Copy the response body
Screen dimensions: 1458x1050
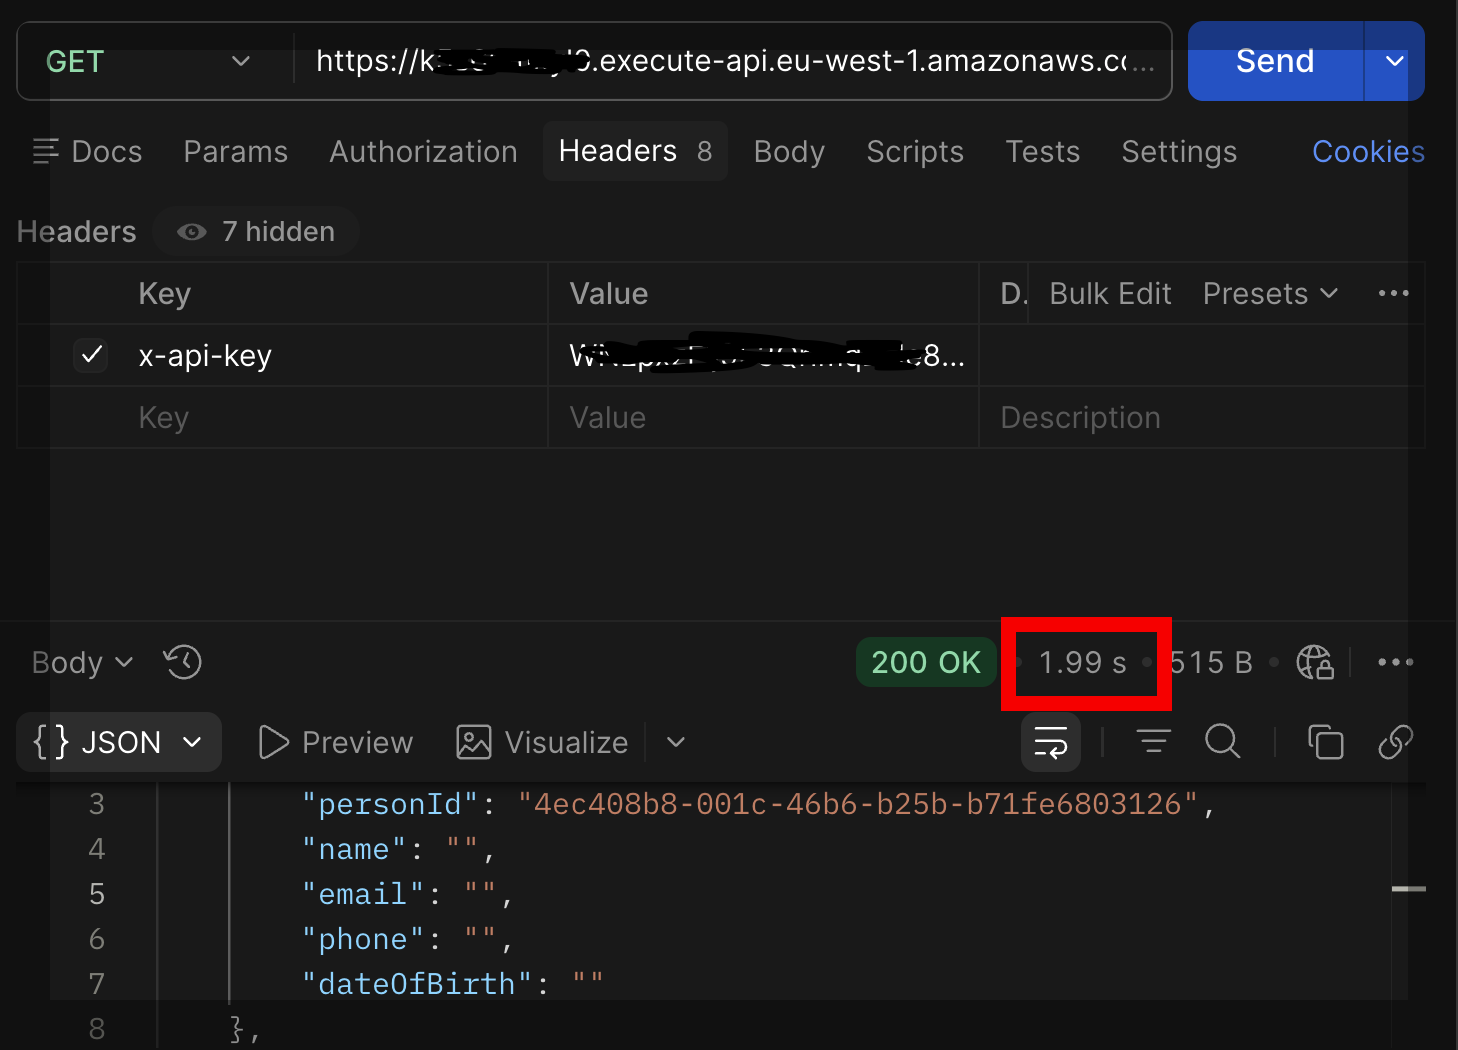pyautogui.click(x=1325, y=742)
